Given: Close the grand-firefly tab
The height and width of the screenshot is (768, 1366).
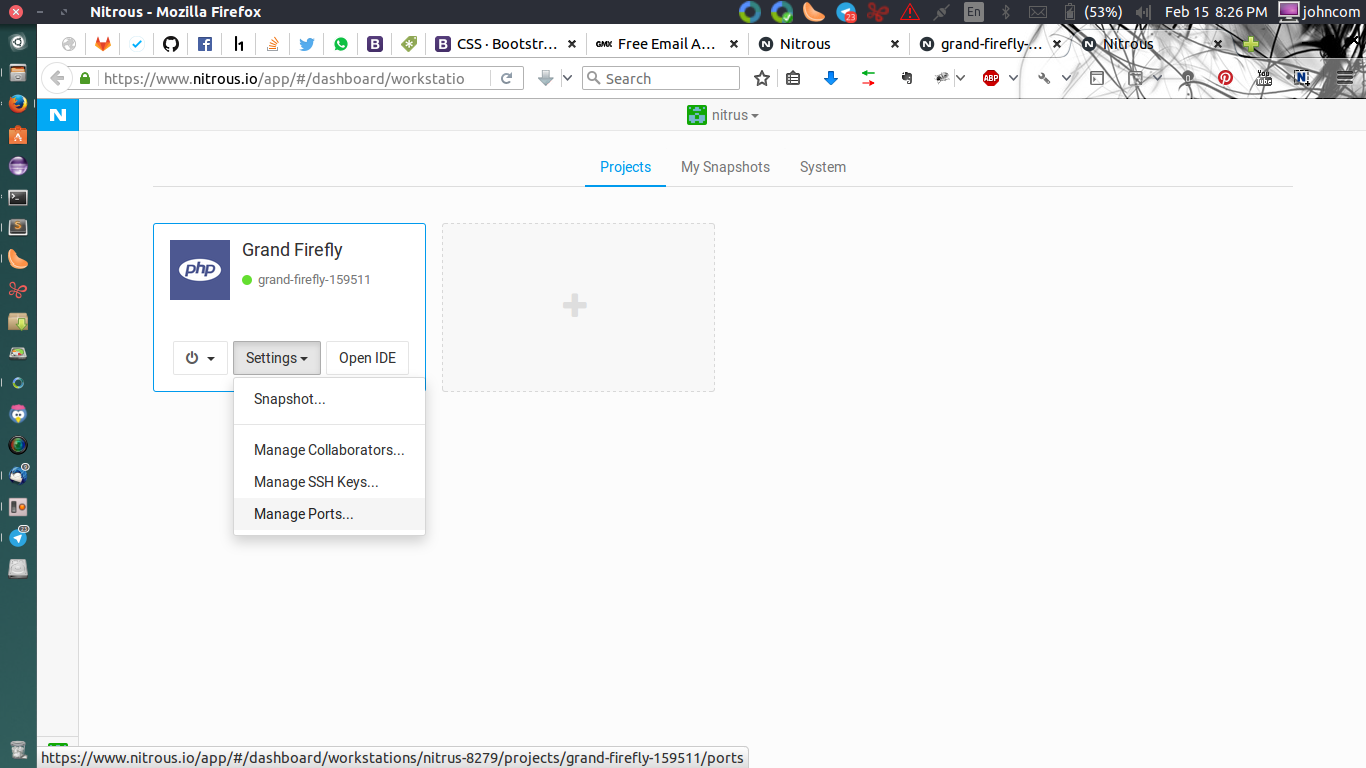Looking at the screenshot, I should (x=1057, y=44).
